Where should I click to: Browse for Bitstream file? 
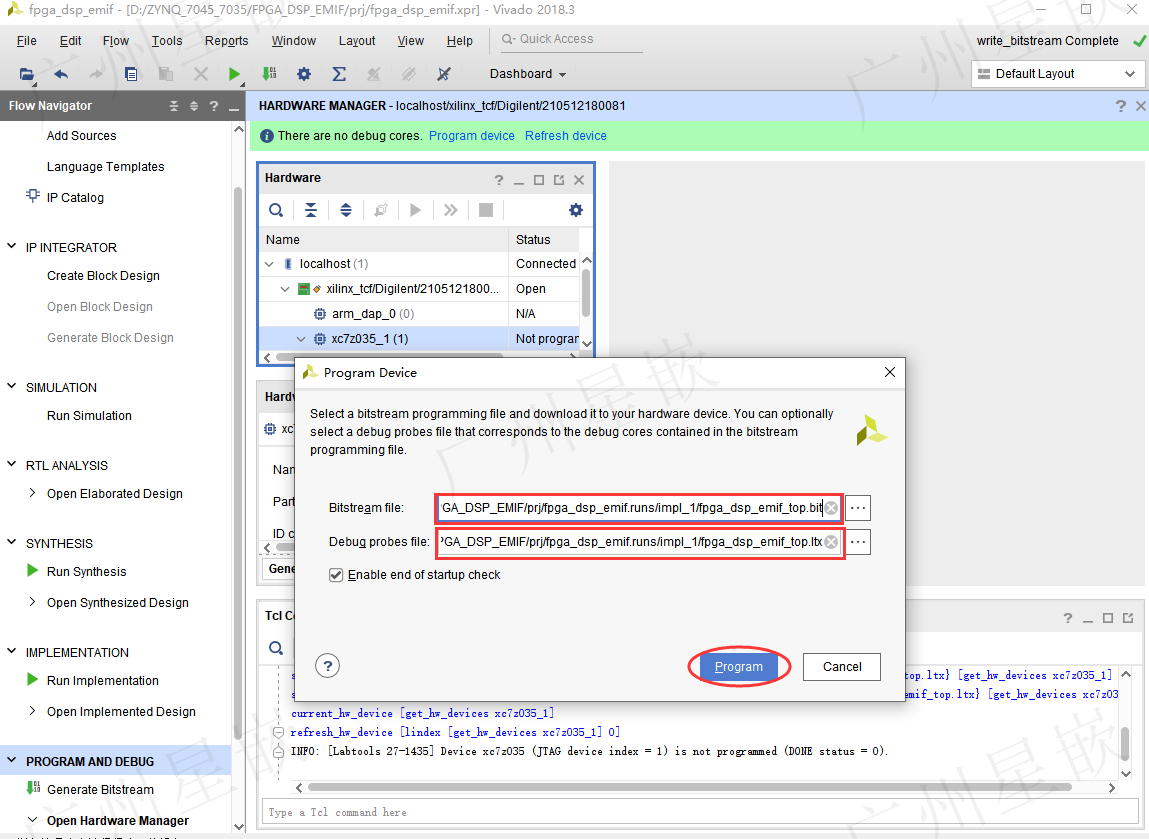858,508
